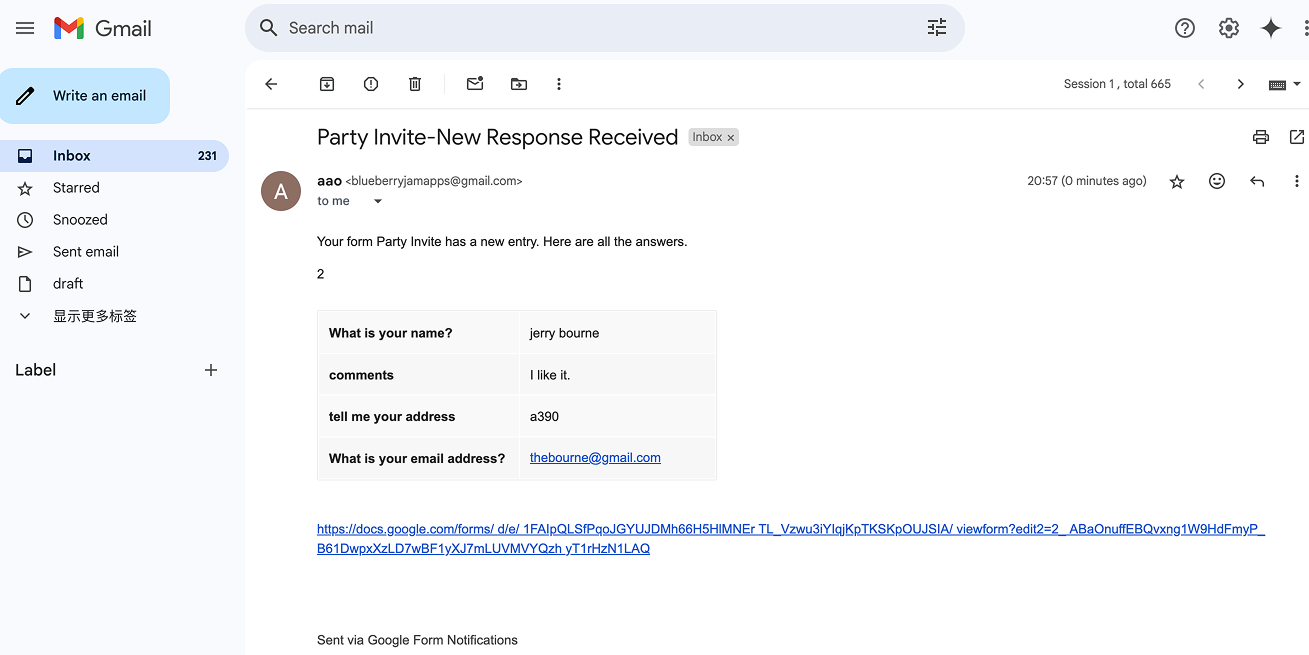1309x655 pixels.
Task: Open Gmail search filter options
Action: point(936,28)
